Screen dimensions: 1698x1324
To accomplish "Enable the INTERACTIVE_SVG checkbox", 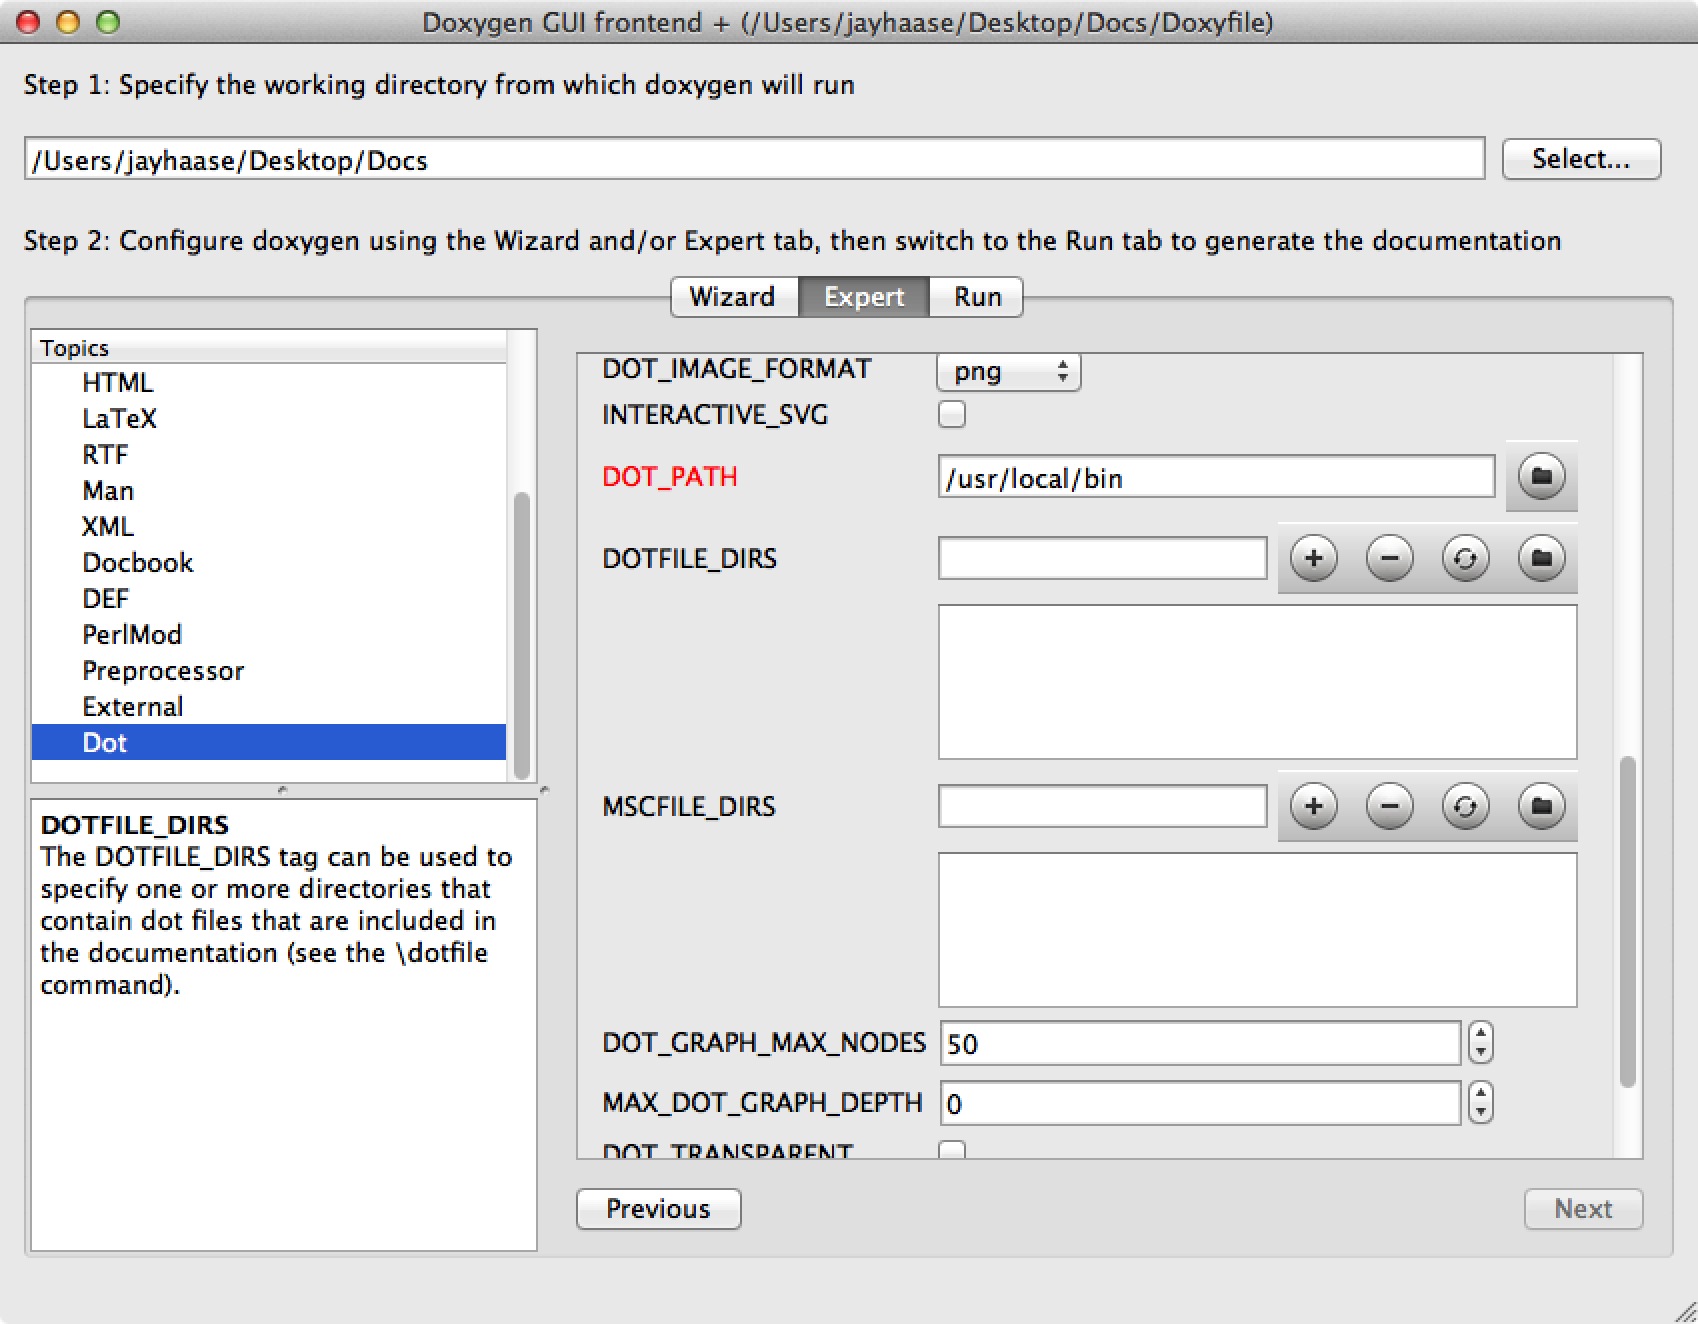I will [x=952, y=414].
